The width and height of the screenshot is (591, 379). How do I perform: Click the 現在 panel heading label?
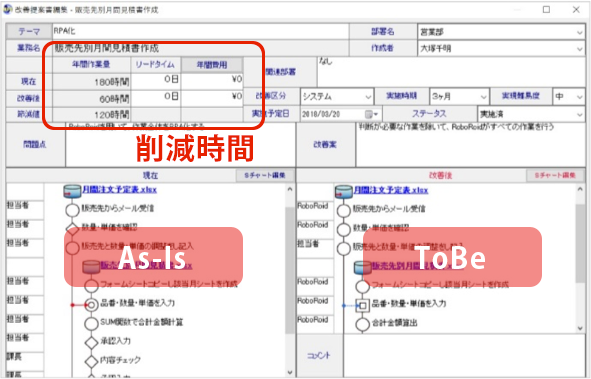(x=150, y=176)
